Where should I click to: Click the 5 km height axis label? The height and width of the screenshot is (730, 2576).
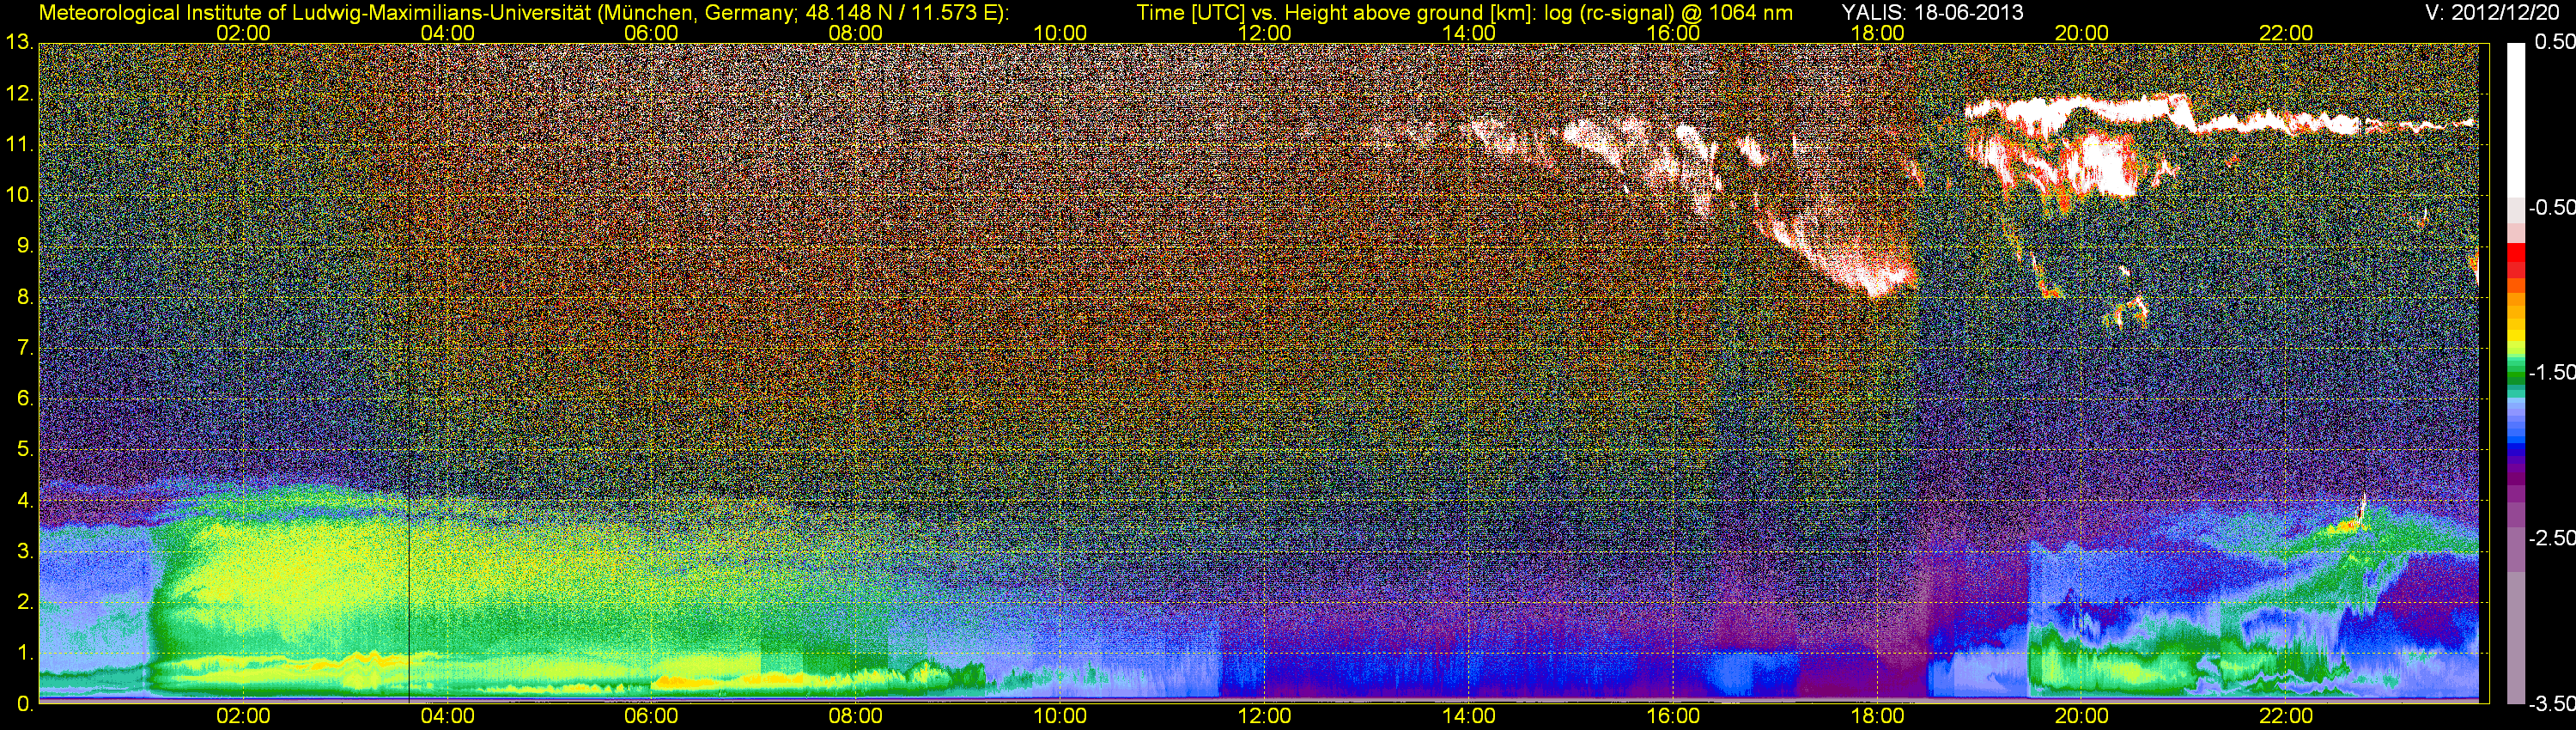25,450
